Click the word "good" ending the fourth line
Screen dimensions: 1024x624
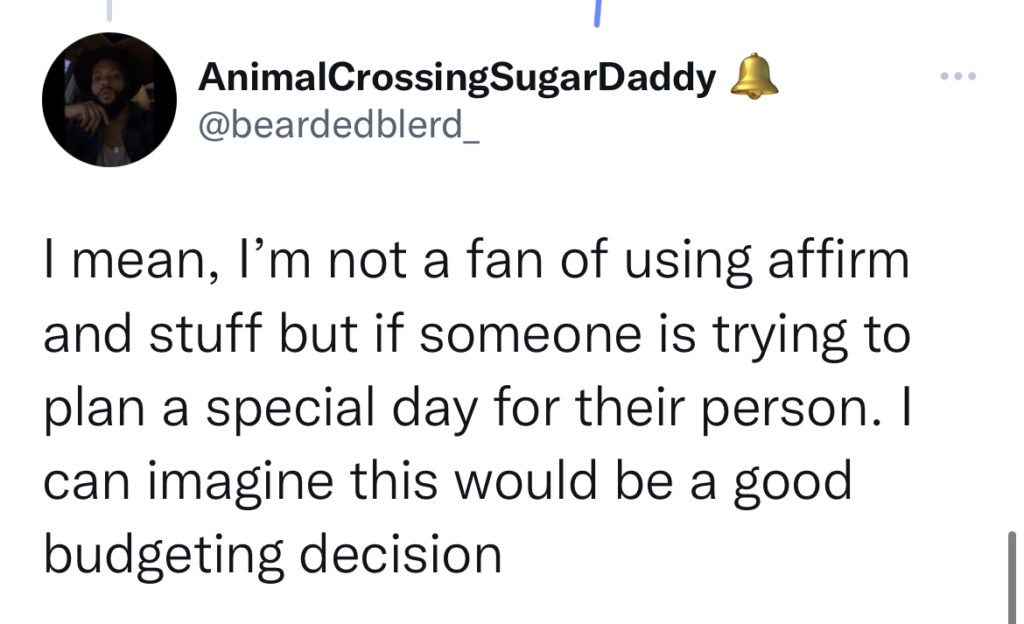[x=796, y=485]
